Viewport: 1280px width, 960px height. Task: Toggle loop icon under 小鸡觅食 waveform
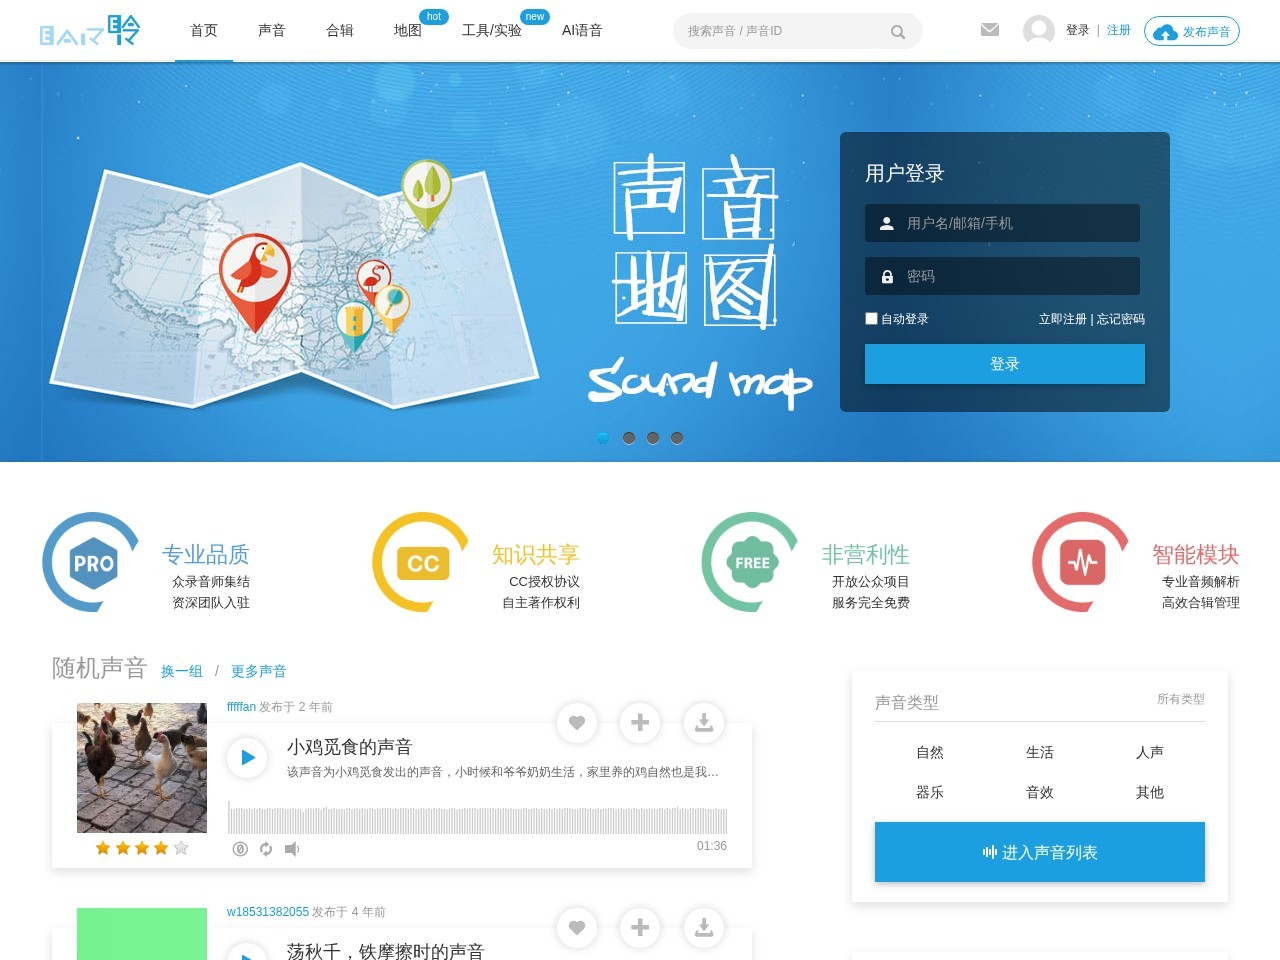click(x=266, y=849)
